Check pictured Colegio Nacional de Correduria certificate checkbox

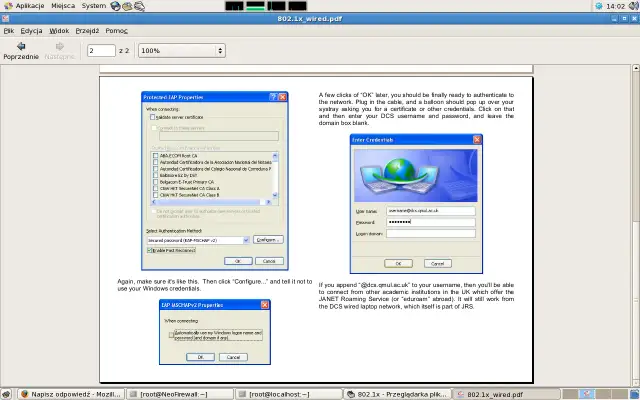[x=155, y=169]
